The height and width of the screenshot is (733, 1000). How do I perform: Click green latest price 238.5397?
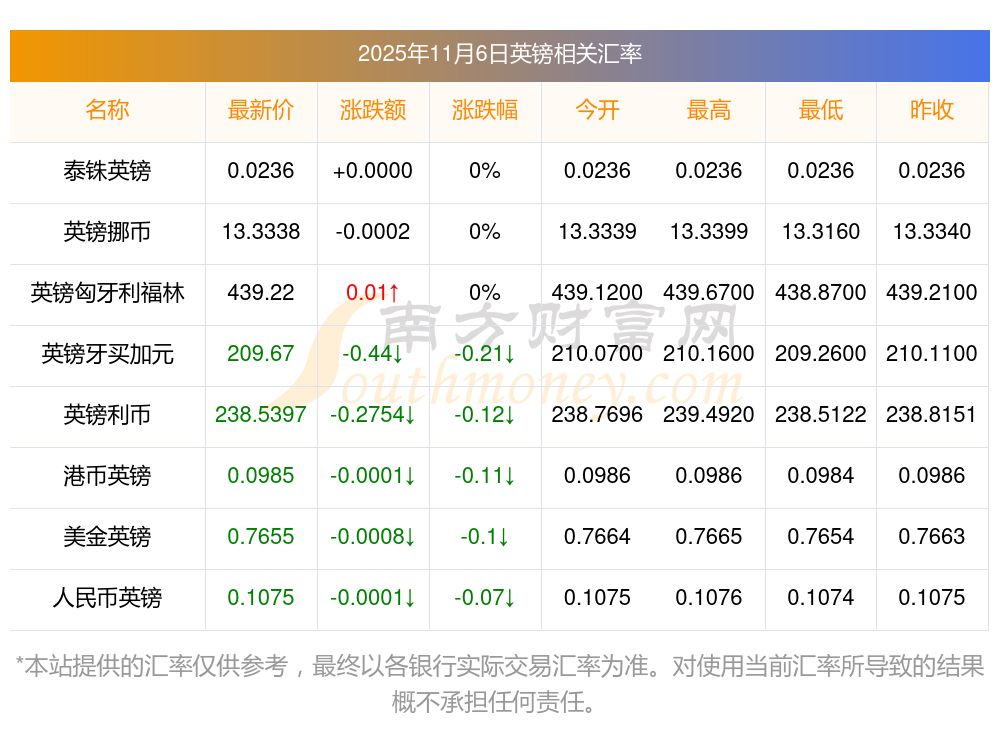261,415
